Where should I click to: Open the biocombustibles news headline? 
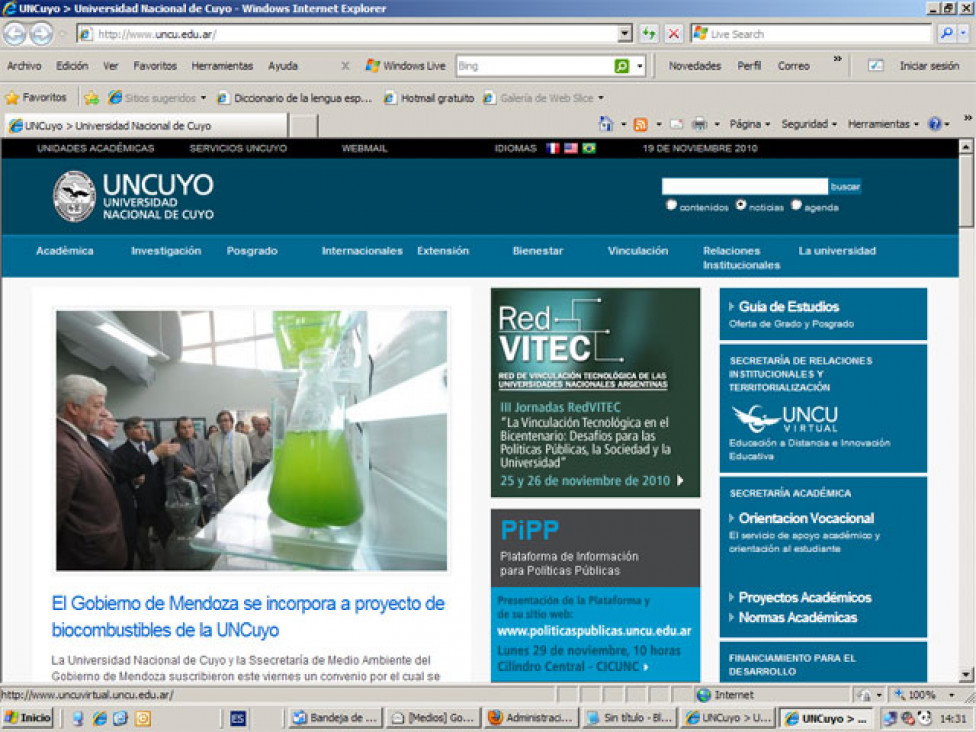tap(248, 616)
